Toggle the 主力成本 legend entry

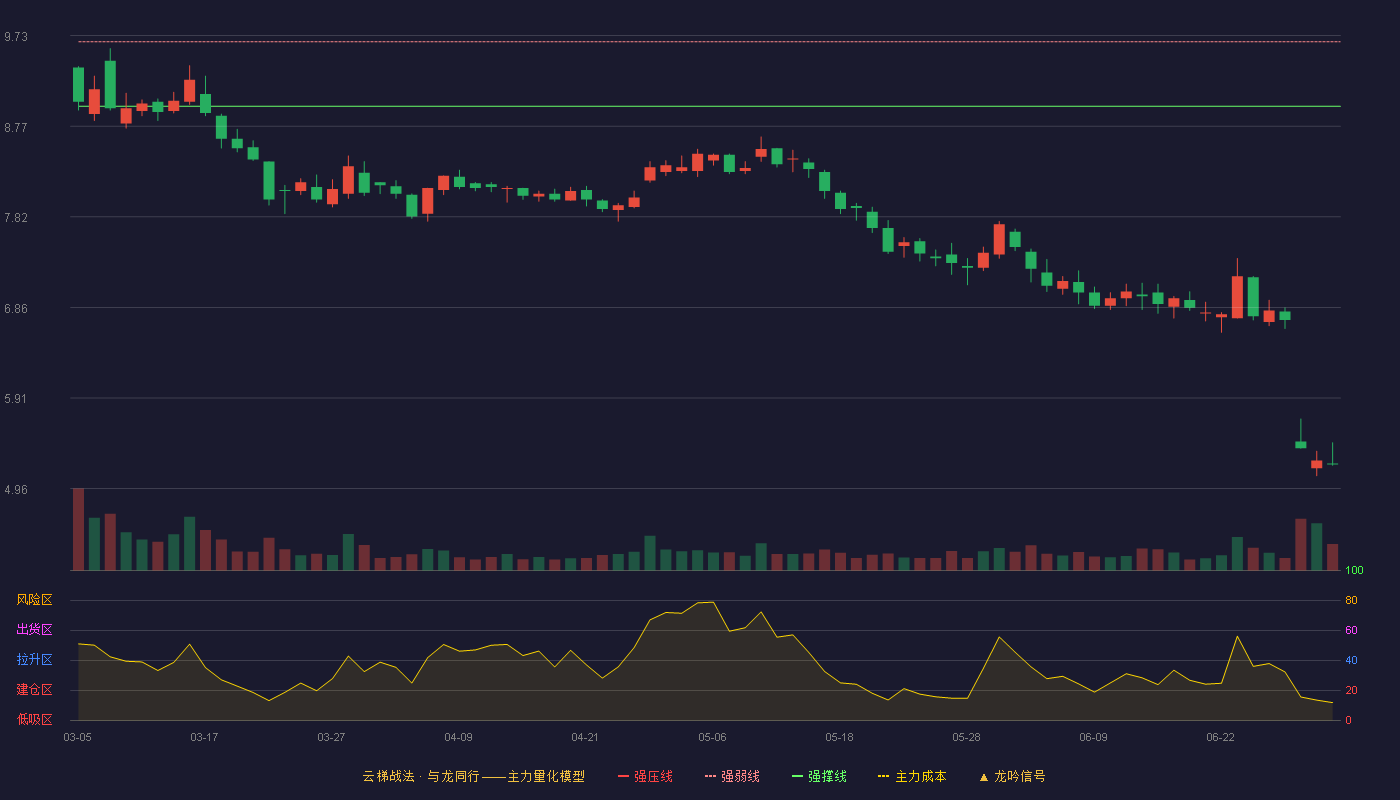912,776
